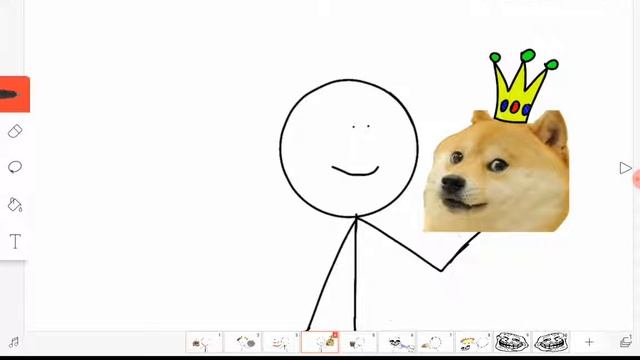
Task: Select the Text tool
Action: 15,242
